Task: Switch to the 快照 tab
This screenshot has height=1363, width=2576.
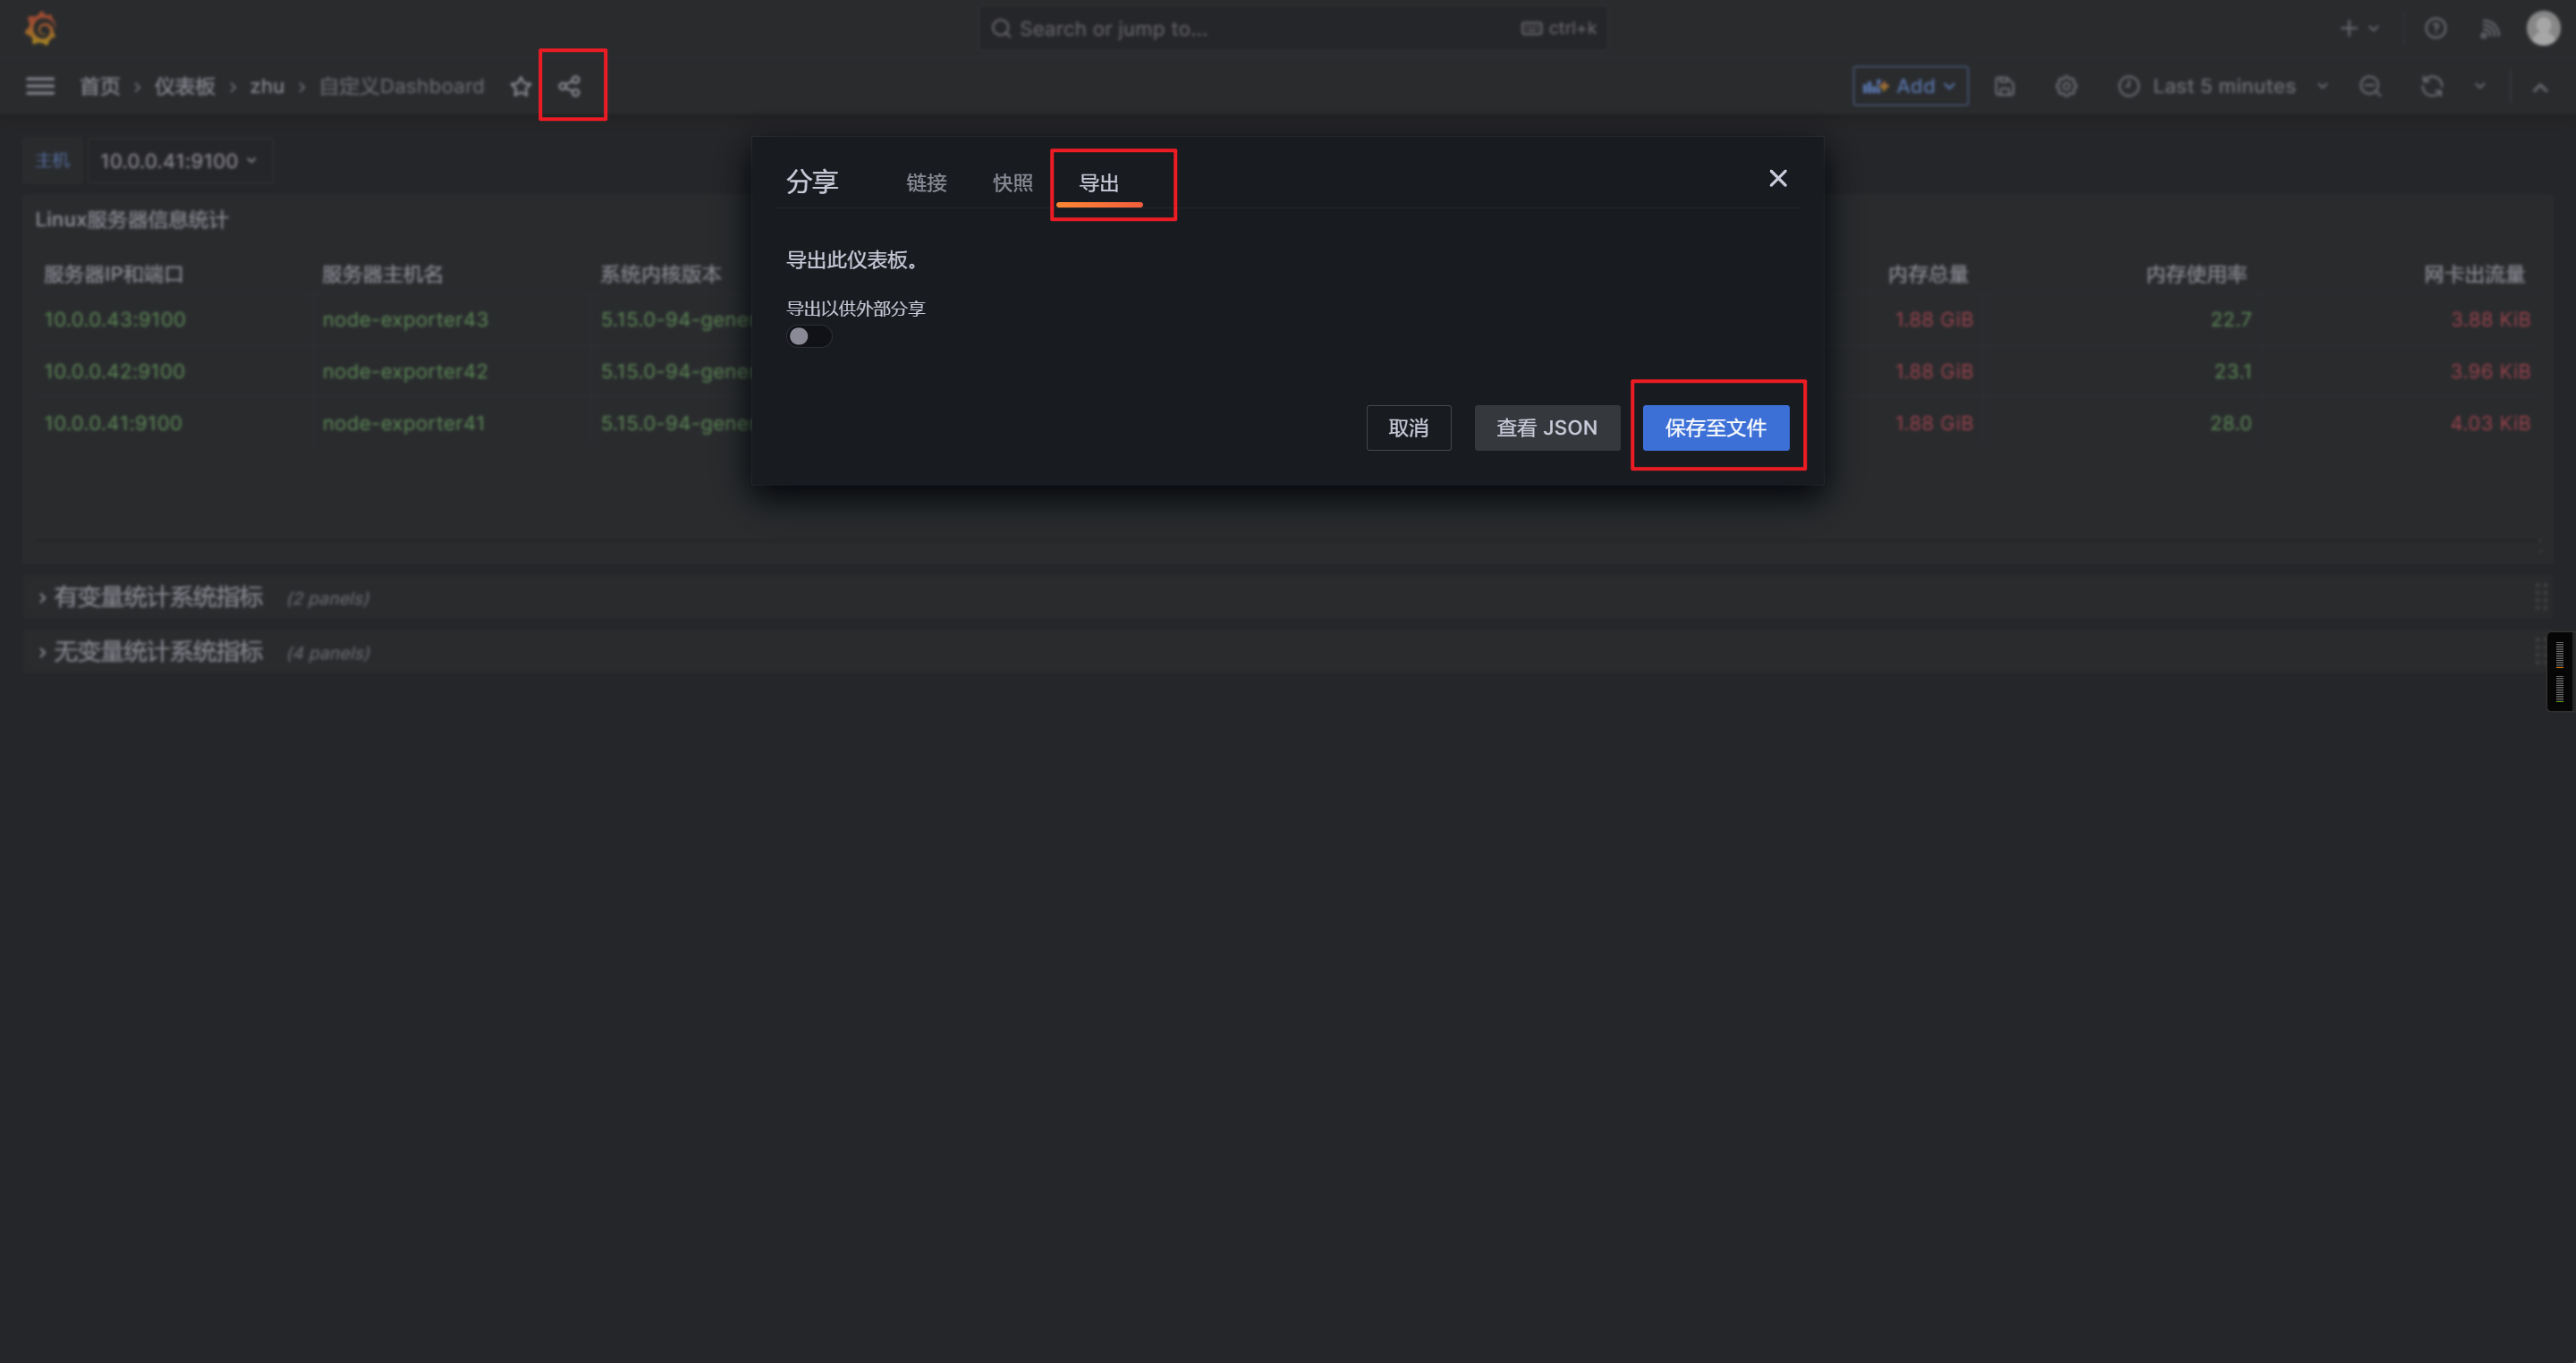Action: coord(1012,183)
